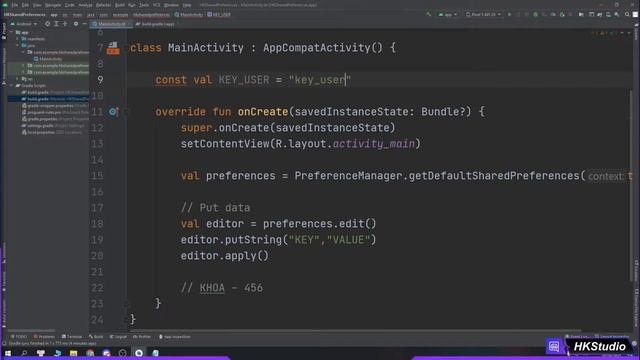Viewport: 640px width, 360px height.
Task: Click the fold marker beside line 23
Action: [126, 304]
